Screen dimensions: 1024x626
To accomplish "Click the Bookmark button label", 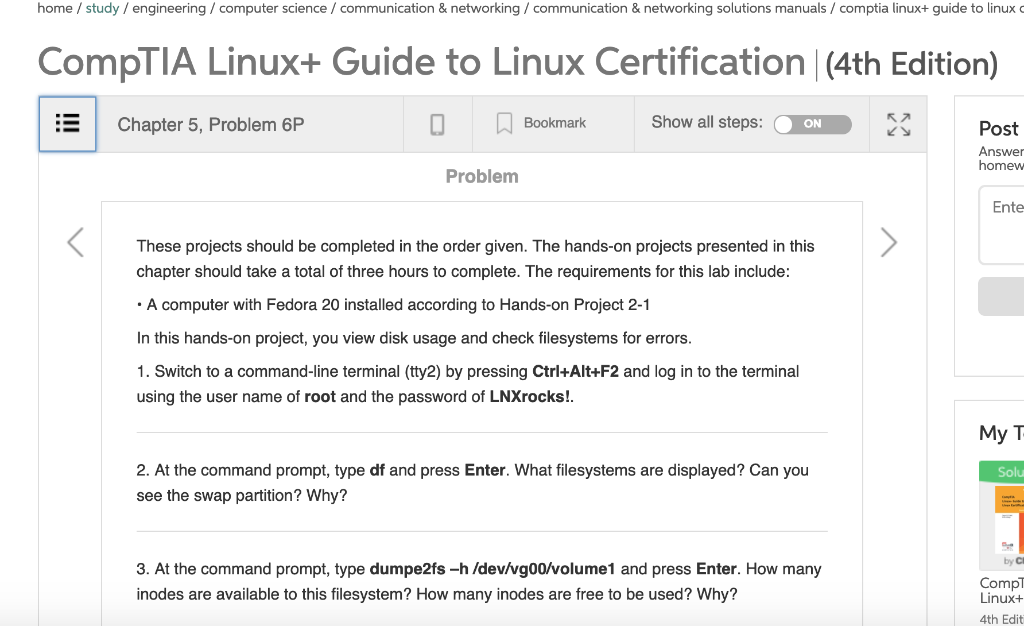I will [x=554, y=123].
